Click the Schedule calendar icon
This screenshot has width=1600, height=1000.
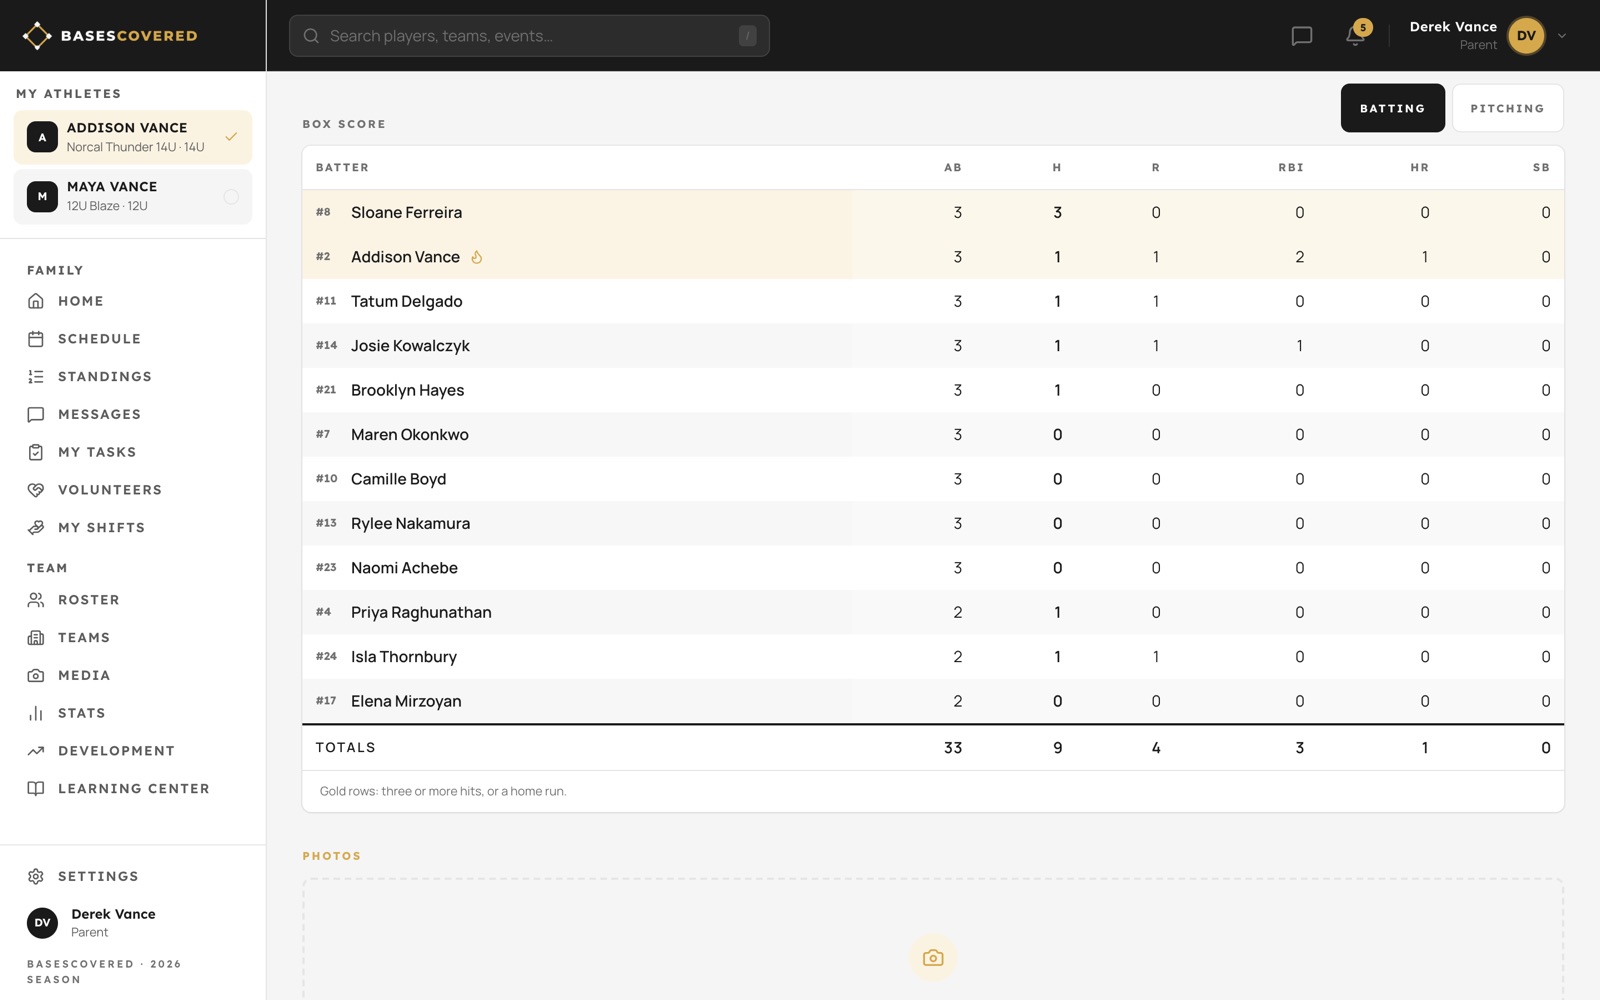(x=36, y=339)
